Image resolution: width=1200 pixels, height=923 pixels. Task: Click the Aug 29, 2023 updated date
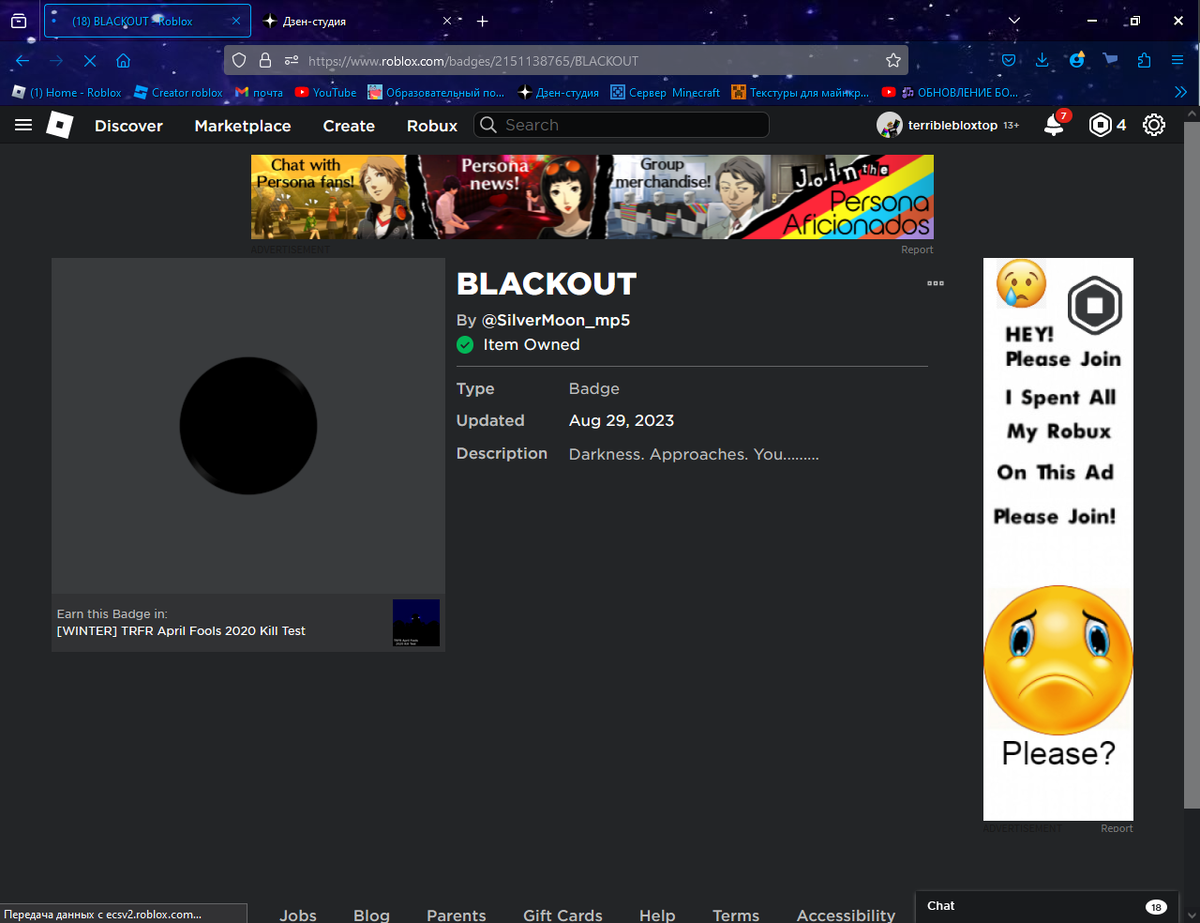[621, 421]
